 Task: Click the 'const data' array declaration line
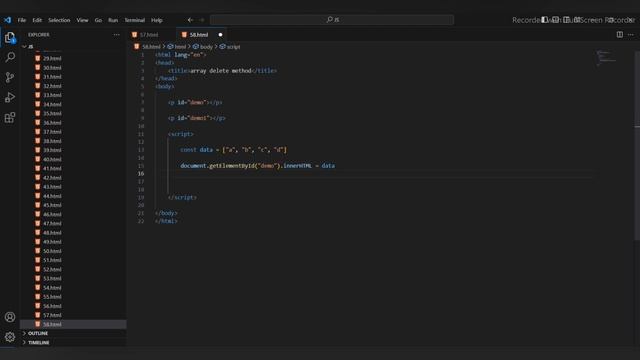click(x=233, y=150)
